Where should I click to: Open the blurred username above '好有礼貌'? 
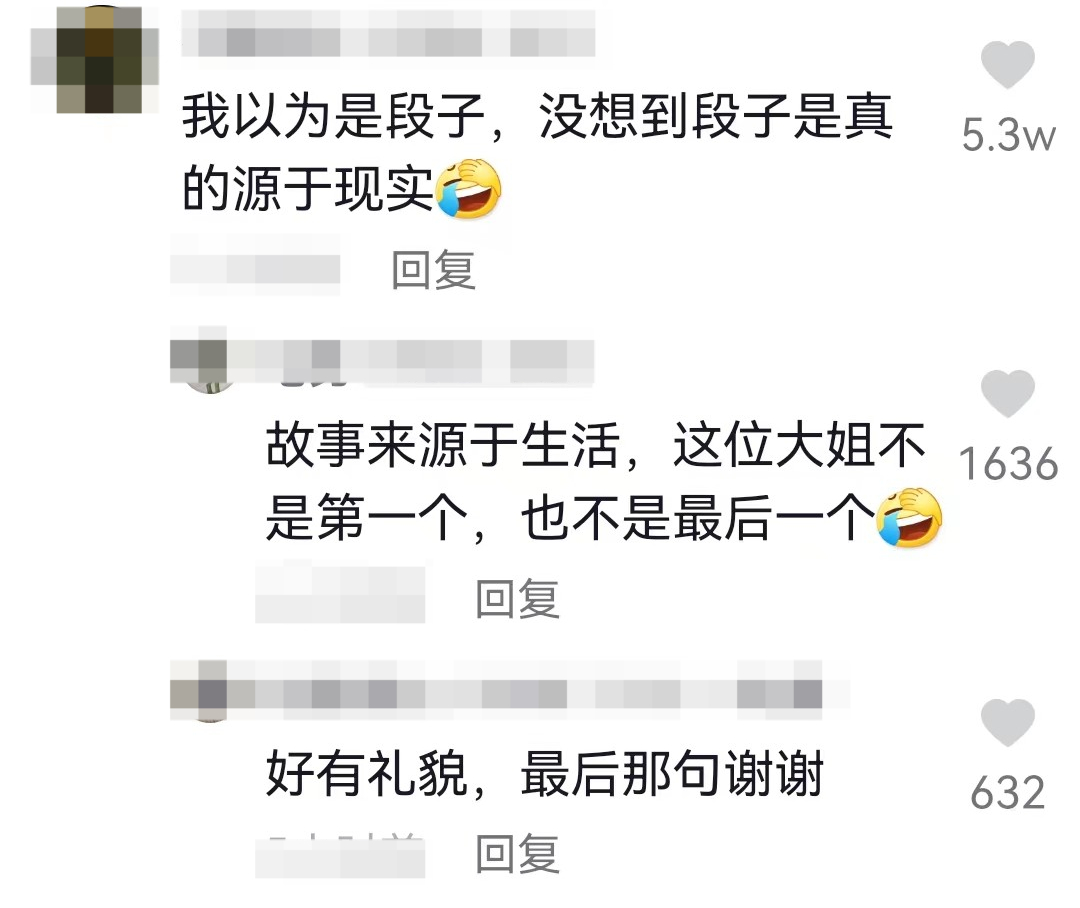[538, 690]
